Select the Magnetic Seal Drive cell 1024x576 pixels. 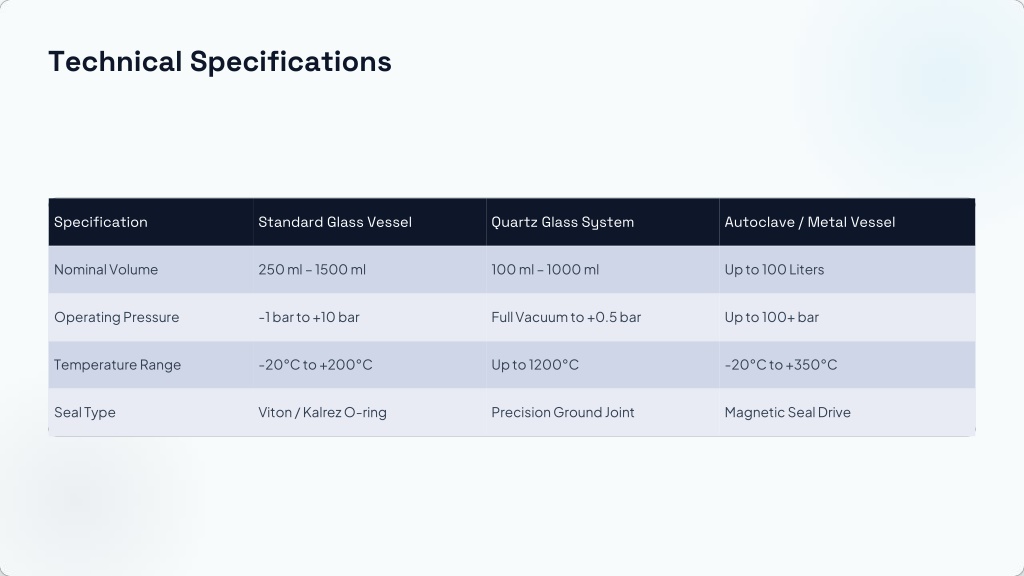coord(847,413)
